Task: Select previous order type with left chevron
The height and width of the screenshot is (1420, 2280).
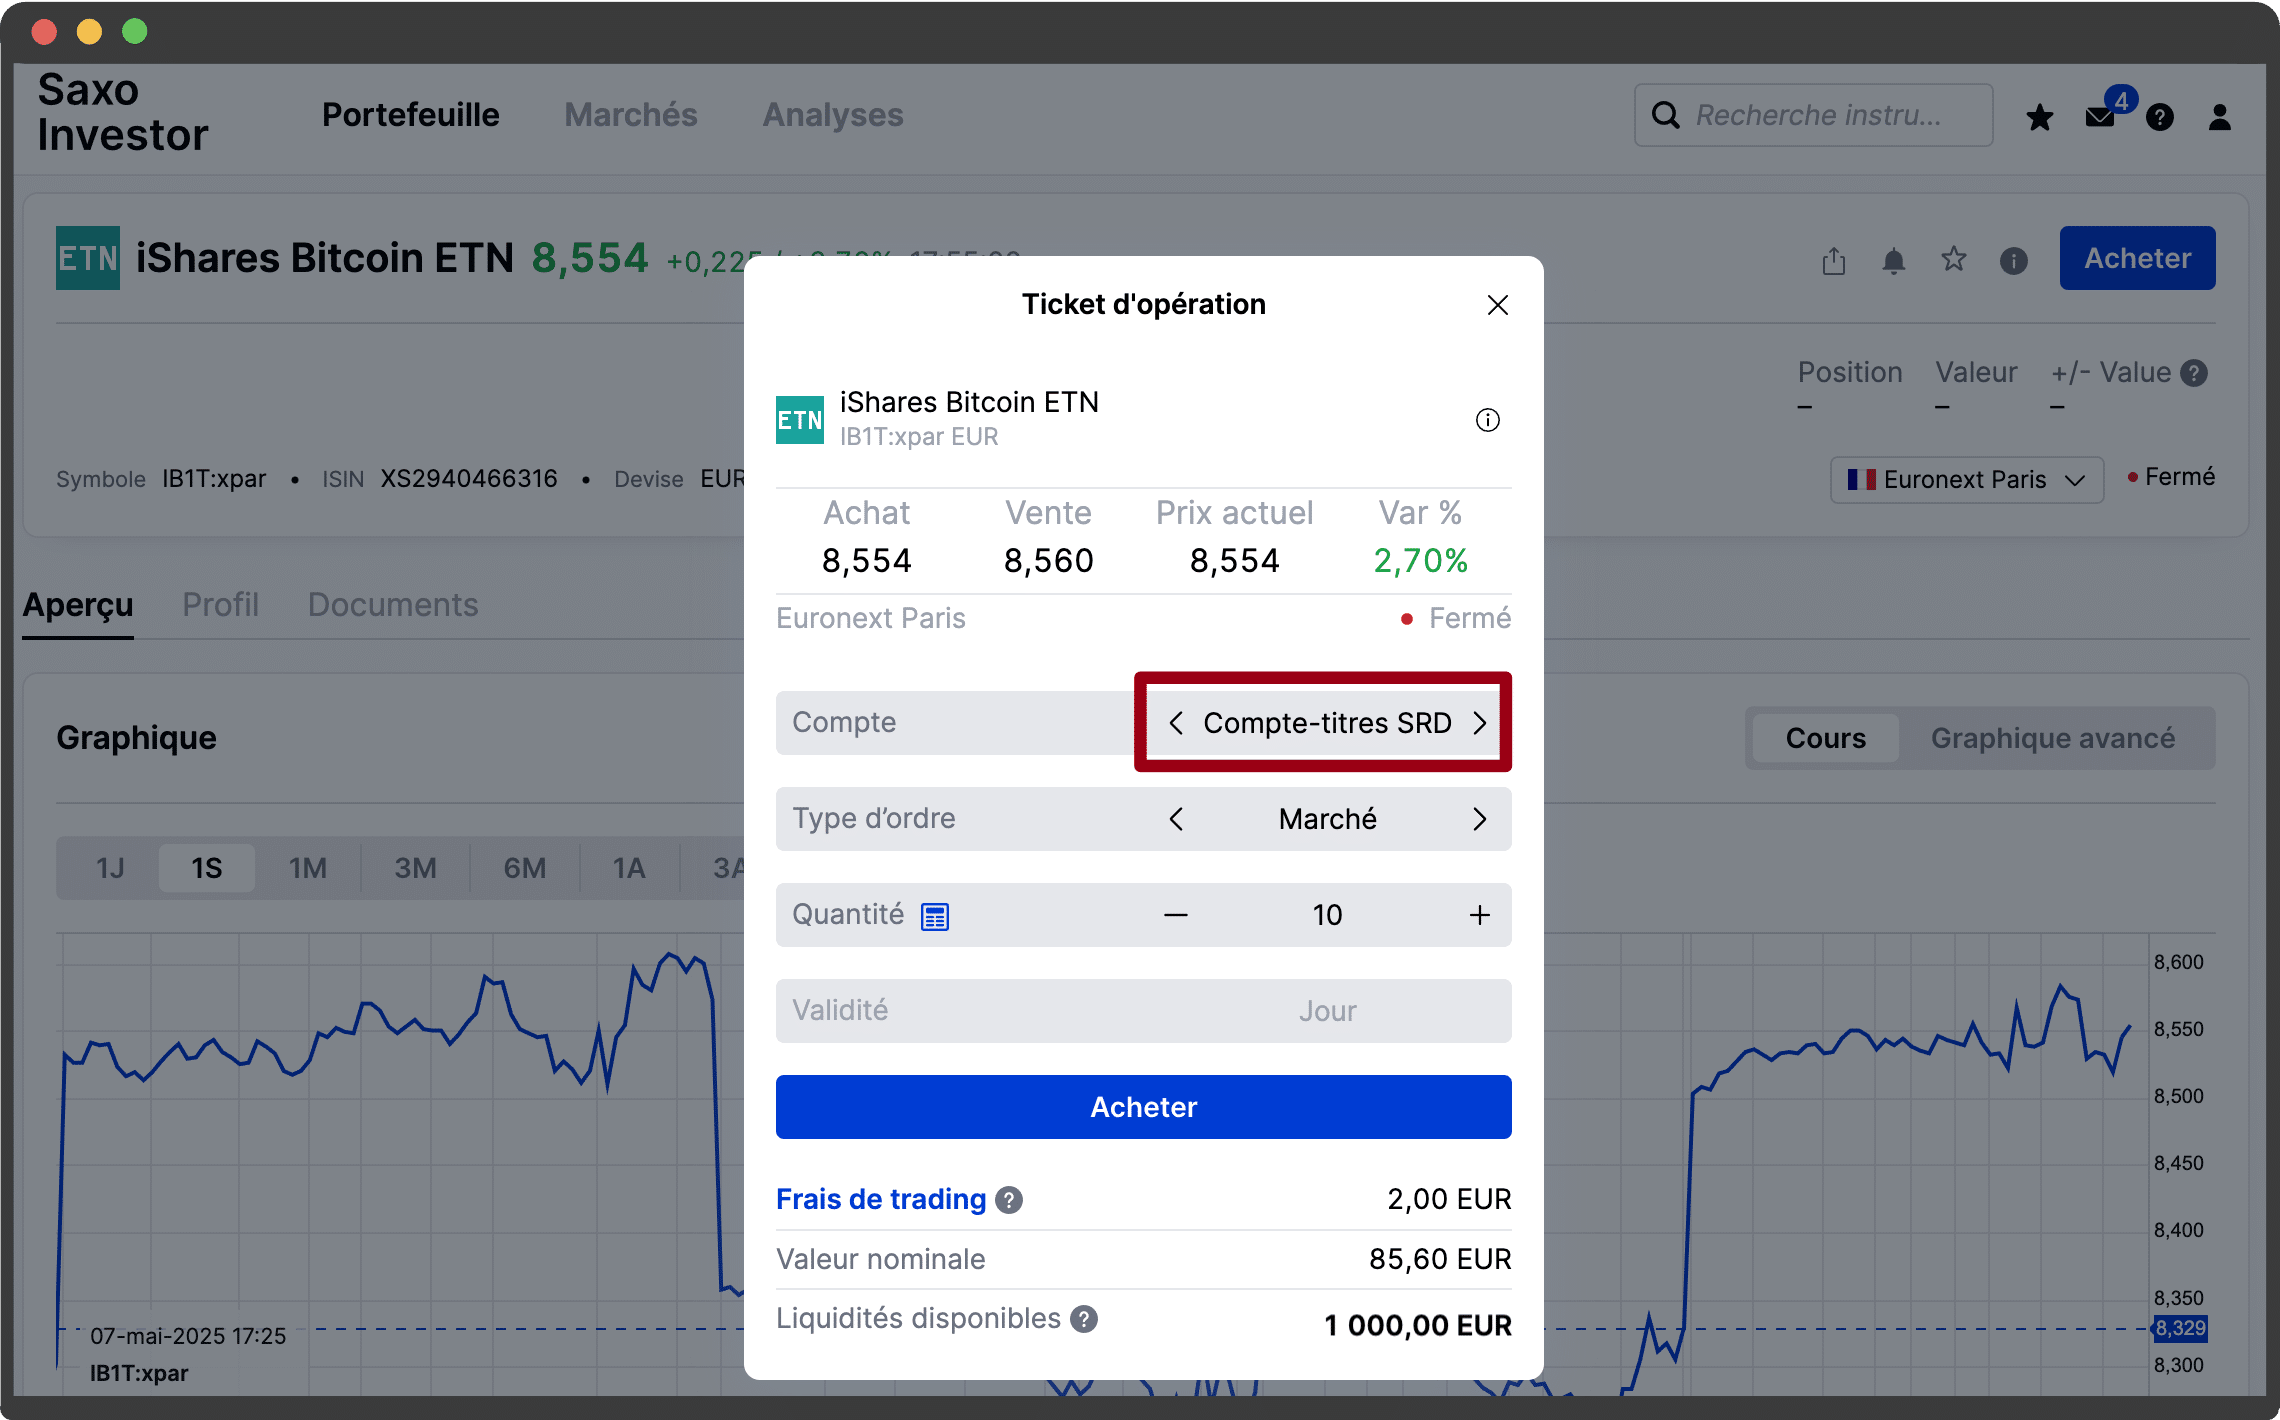Action: coord(1176,819)
